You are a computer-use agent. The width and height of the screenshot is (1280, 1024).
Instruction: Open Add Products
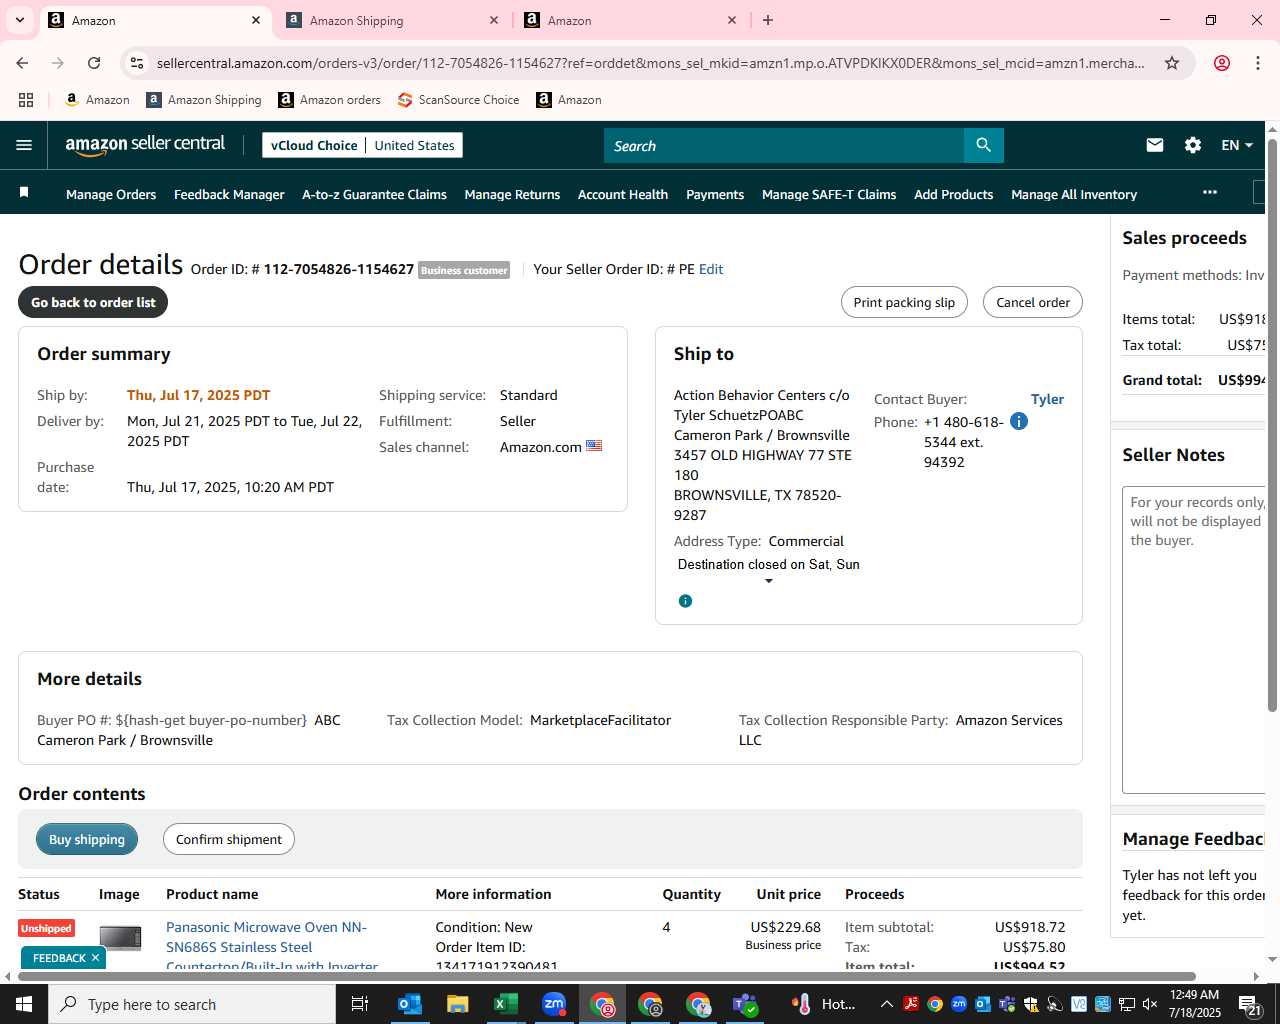[953, 194]
